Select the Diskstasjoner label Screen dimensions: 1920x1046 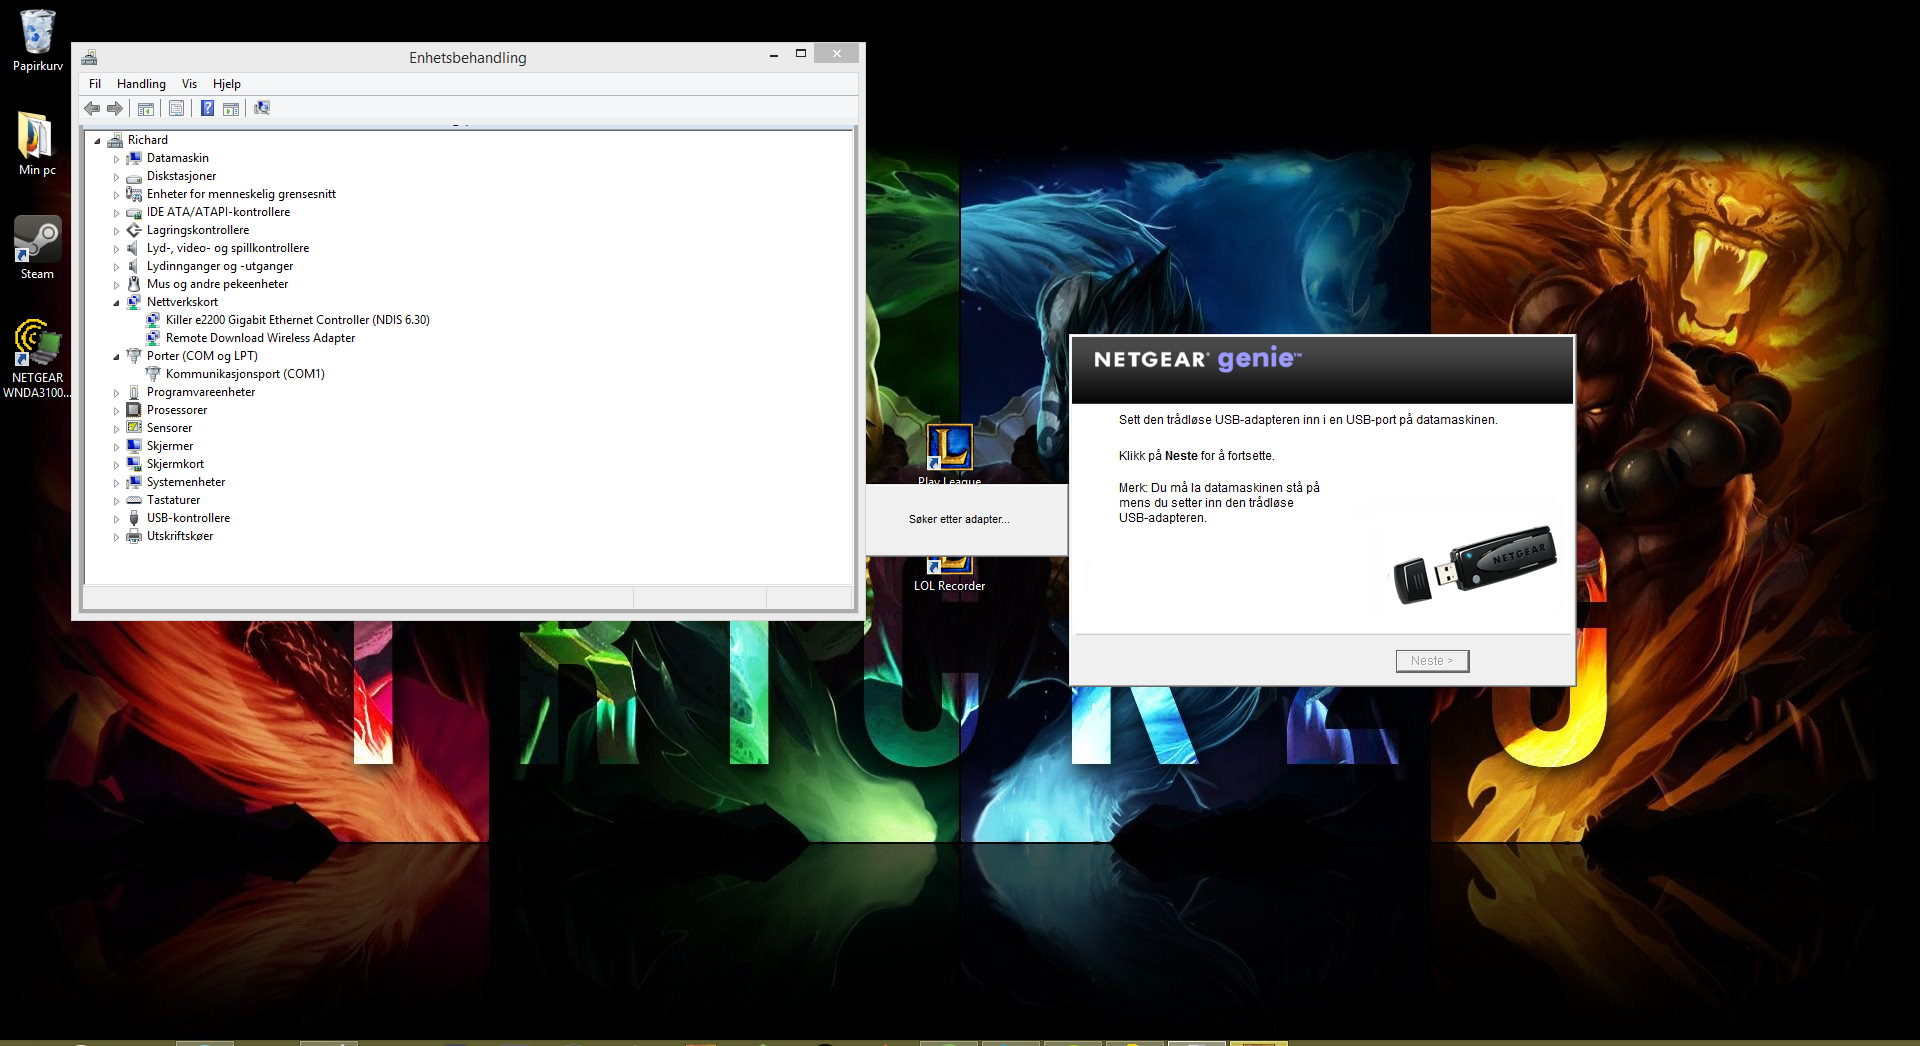181,176
